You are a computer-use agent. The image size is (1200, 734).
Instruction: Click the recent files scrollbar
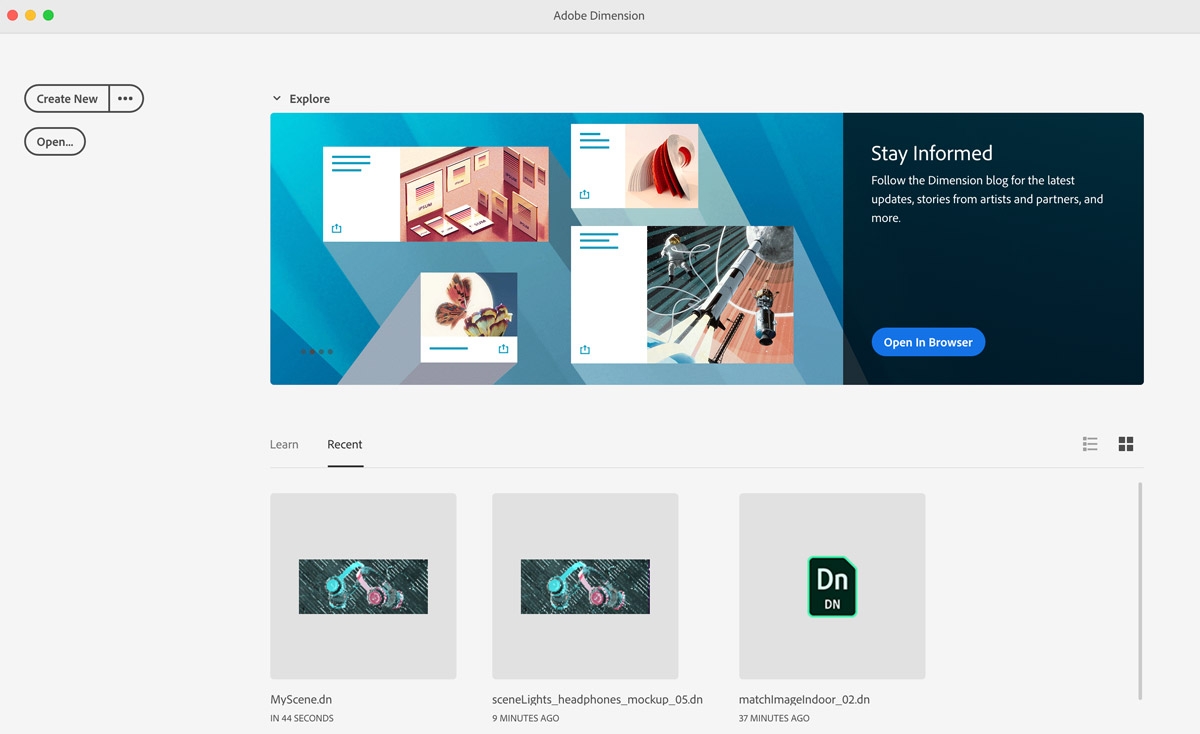1139,590
